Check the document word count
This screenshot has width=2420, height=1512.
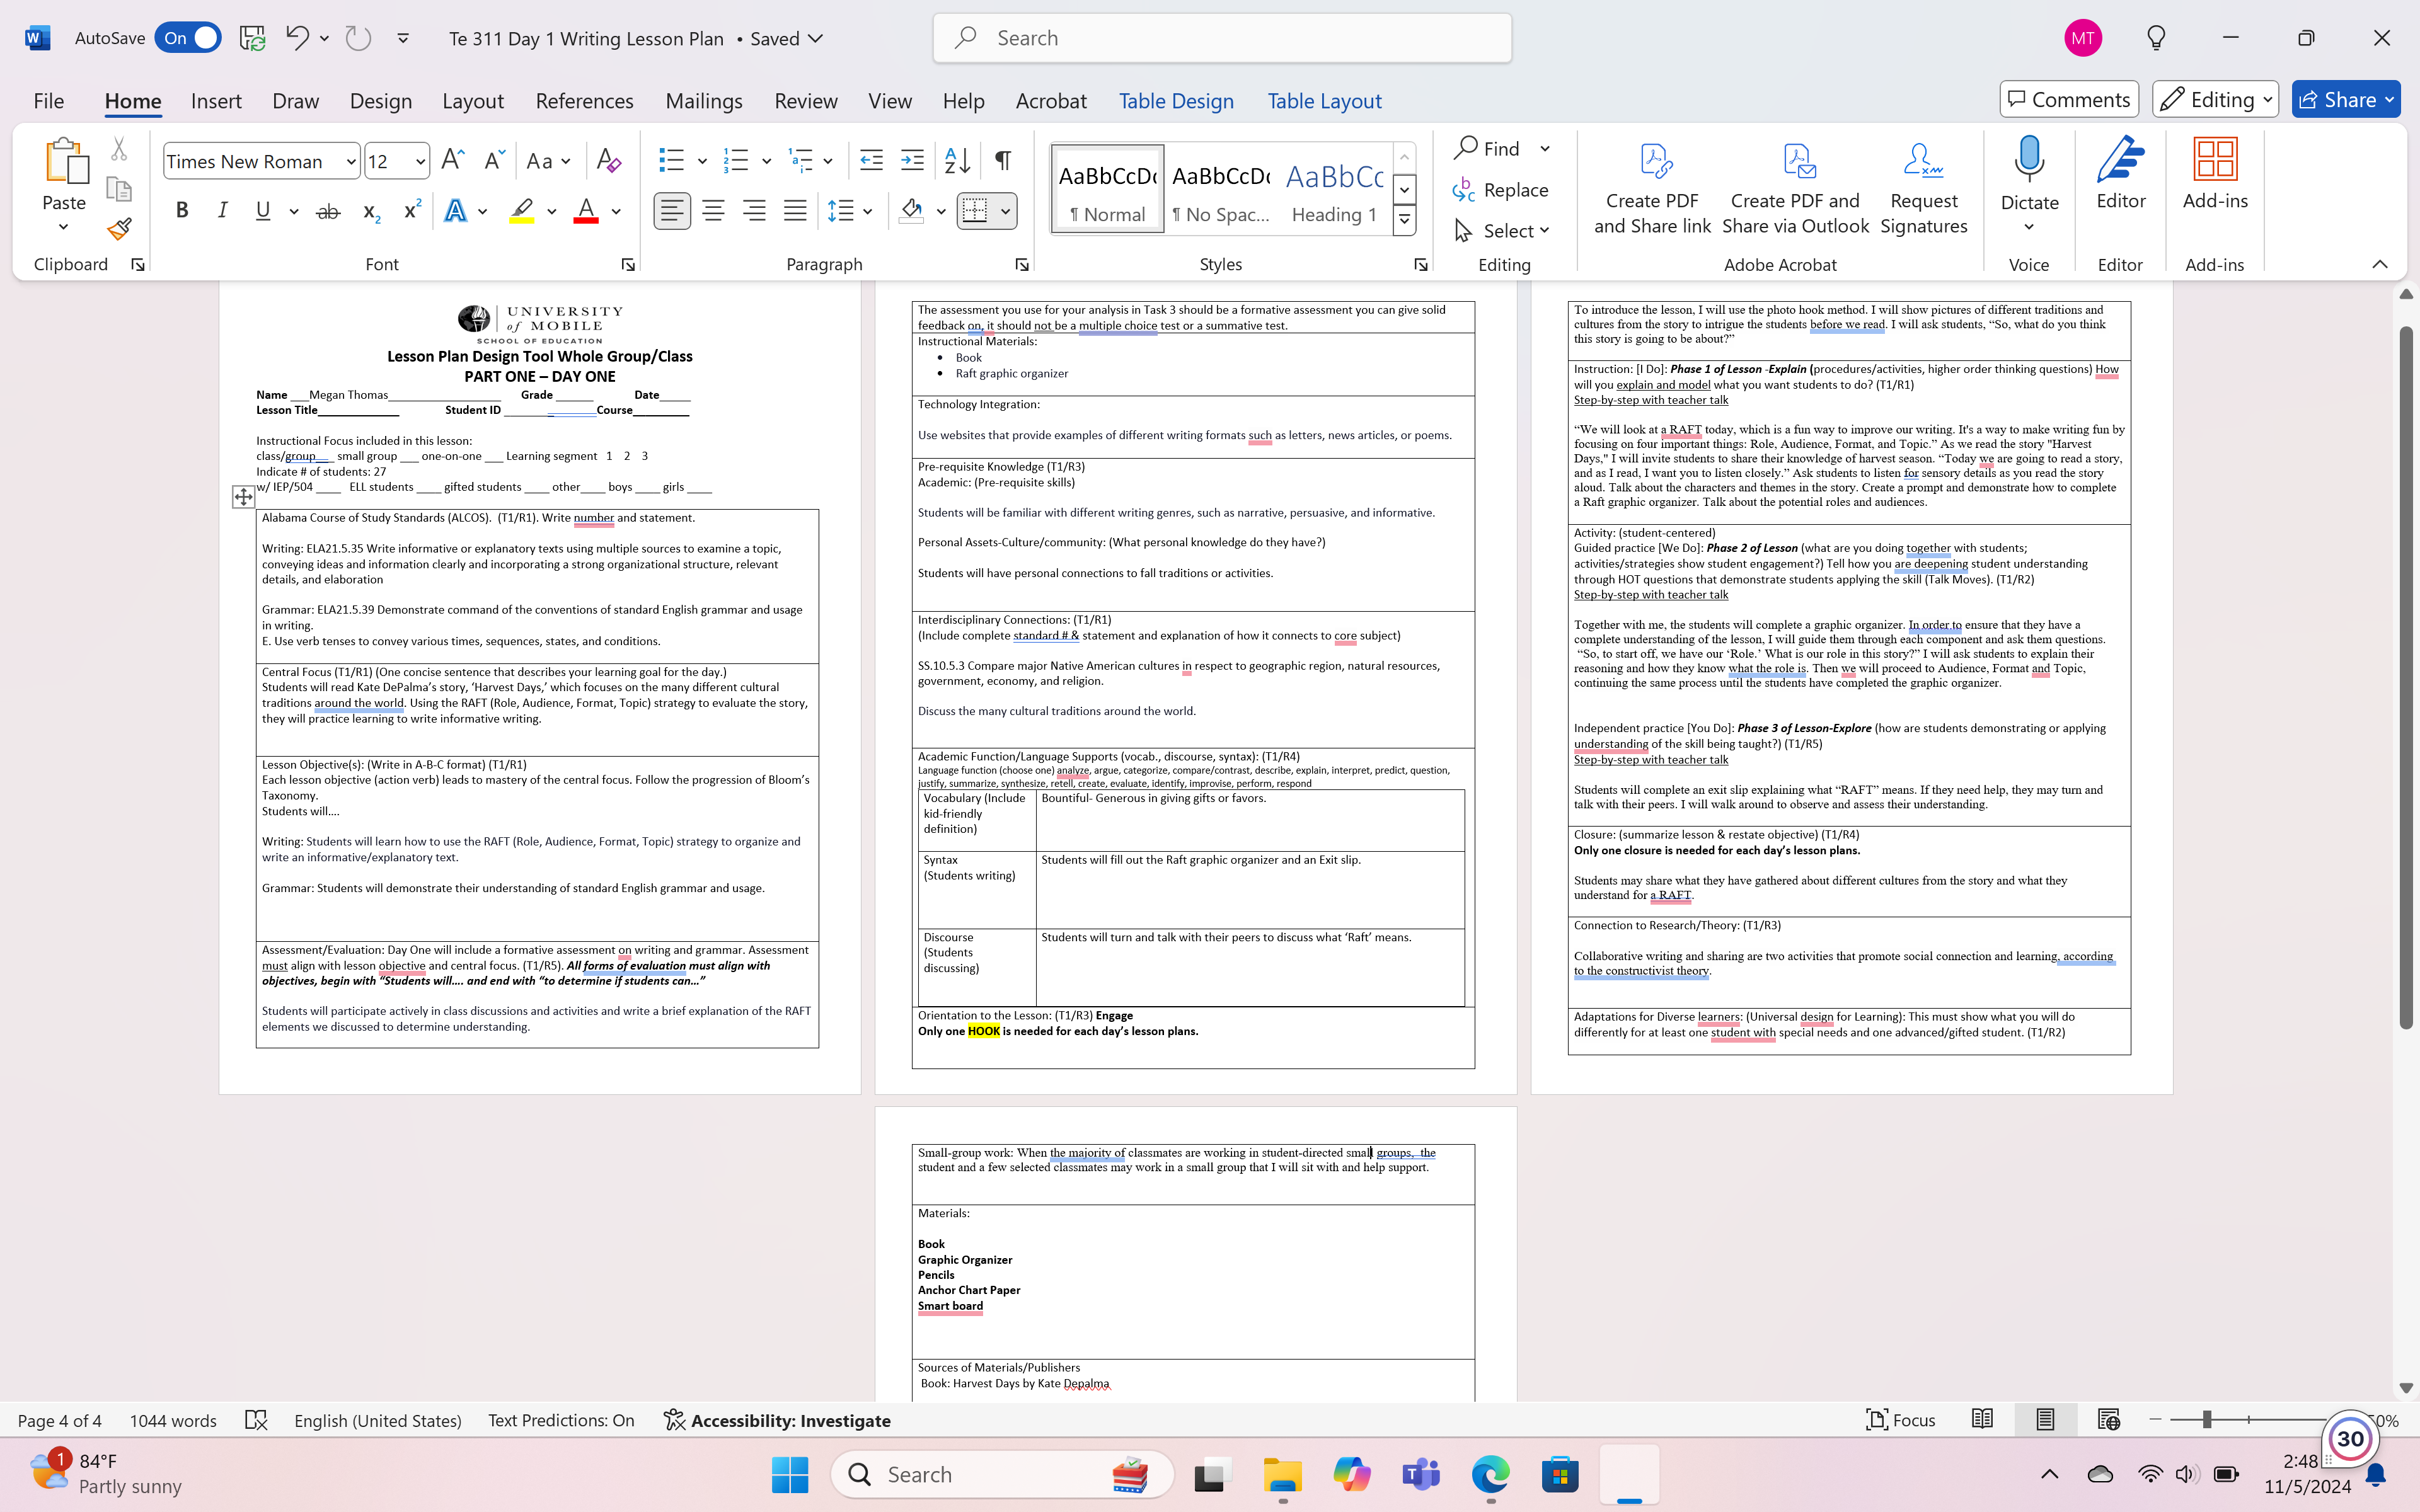[x=172, y=1419]
